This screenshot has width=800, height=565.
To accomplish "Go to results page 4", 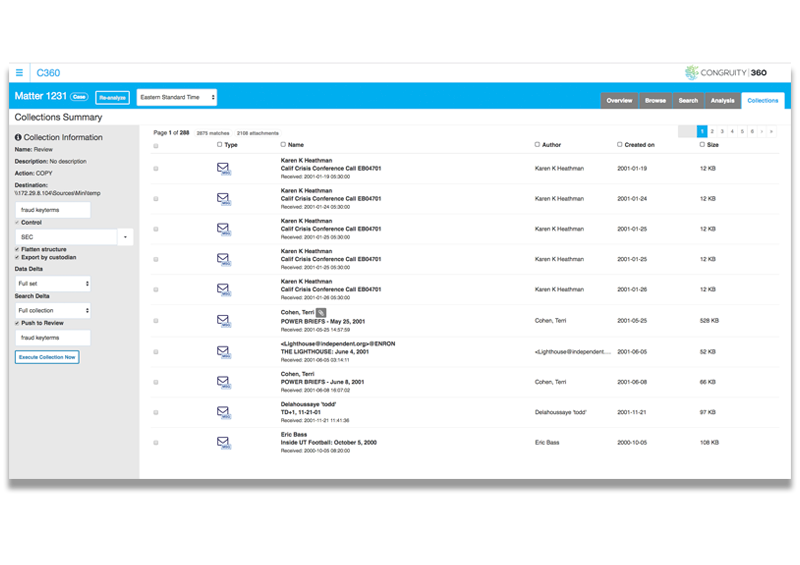I will [x=732, y=132].
